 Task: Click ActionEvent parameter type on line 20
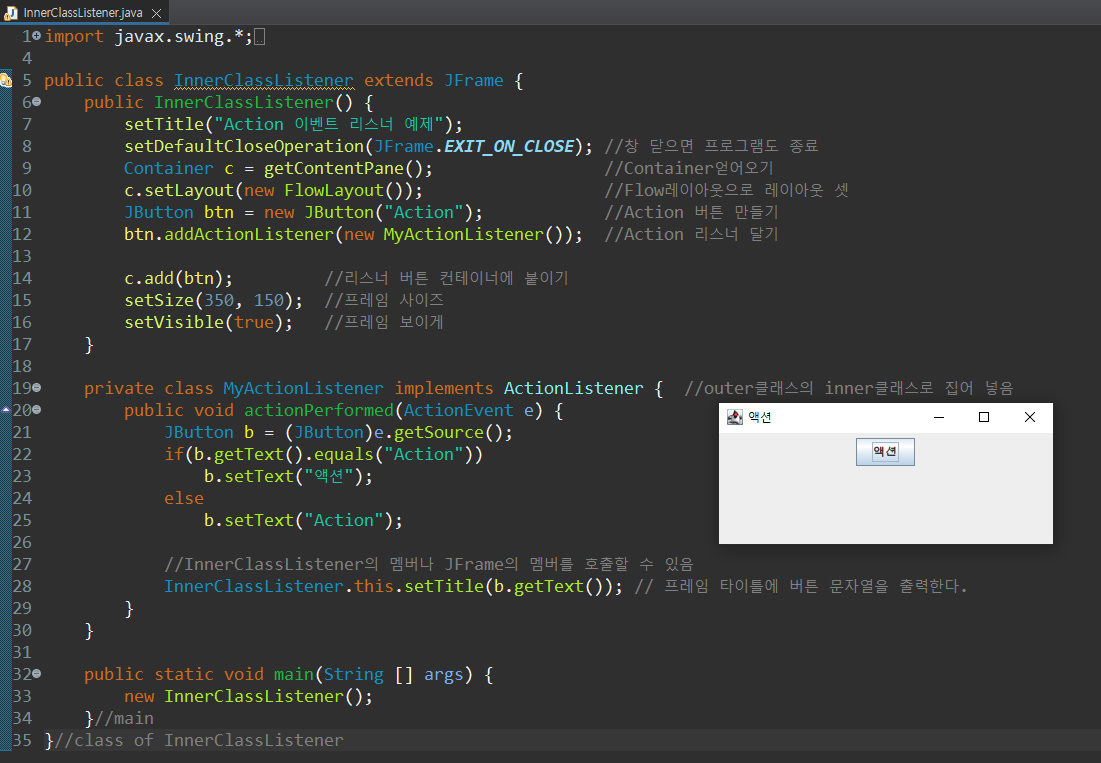pos(459,411)
